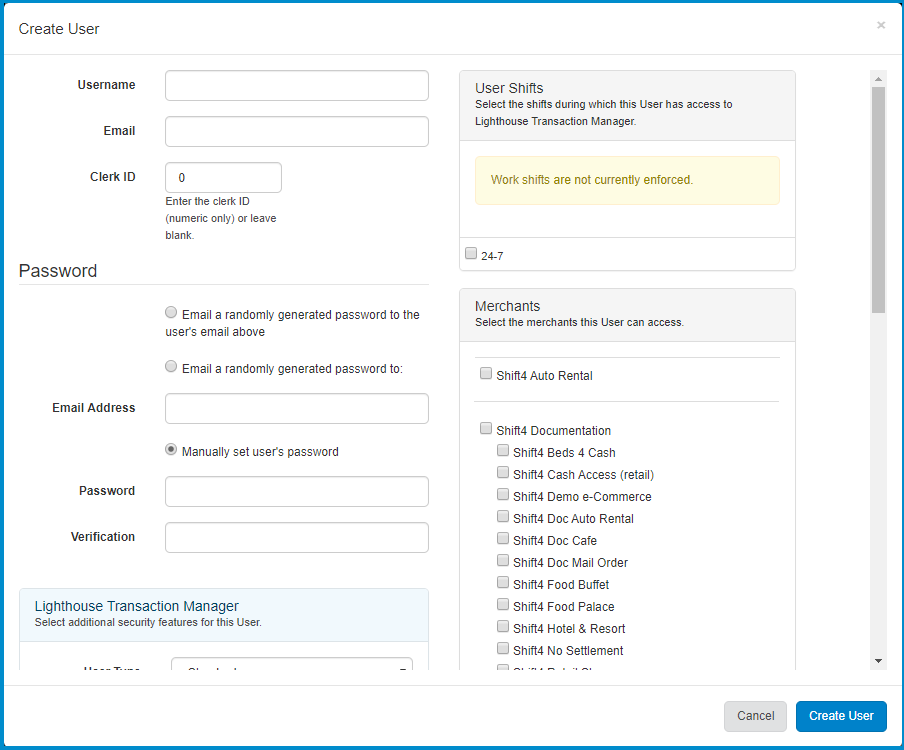Close the Create User dialog
The width and height of the screenshot is (904, 750).
[x=880, y=25]
